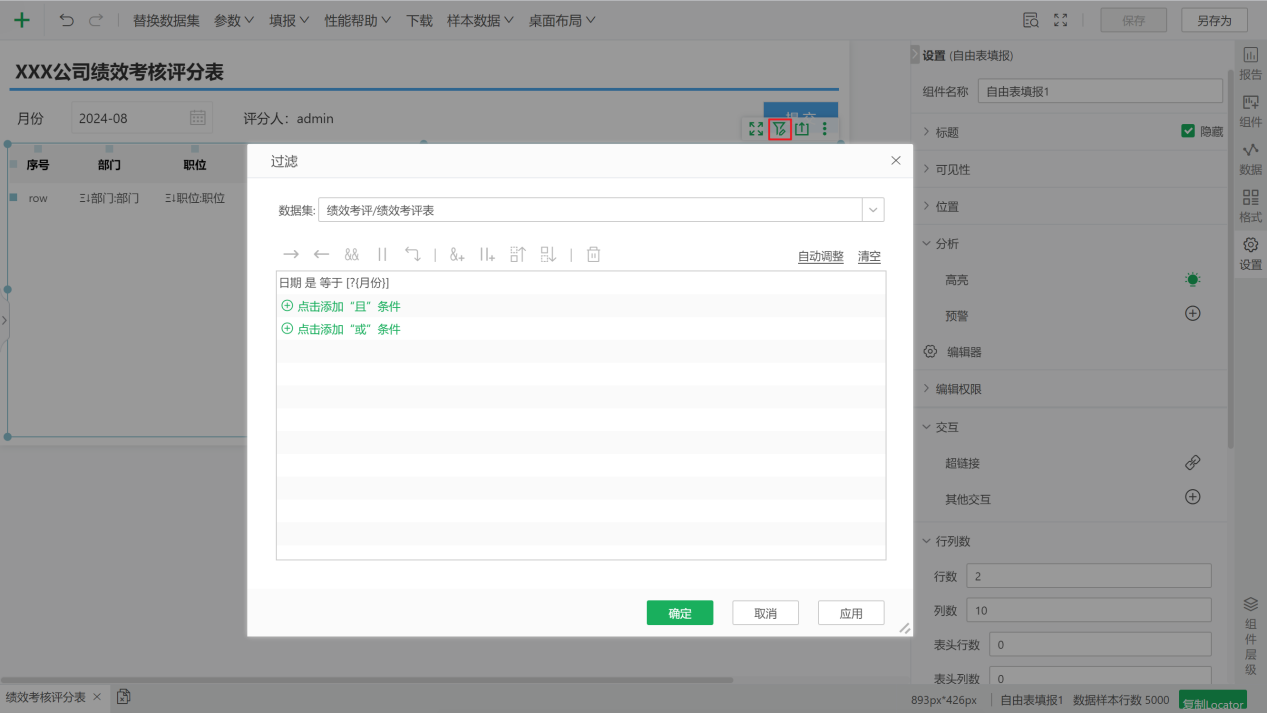Image resolution: width=1267 pixels, height=713 pixels.
Task: Open the 参数 menu
Action: tap(234, 20)
